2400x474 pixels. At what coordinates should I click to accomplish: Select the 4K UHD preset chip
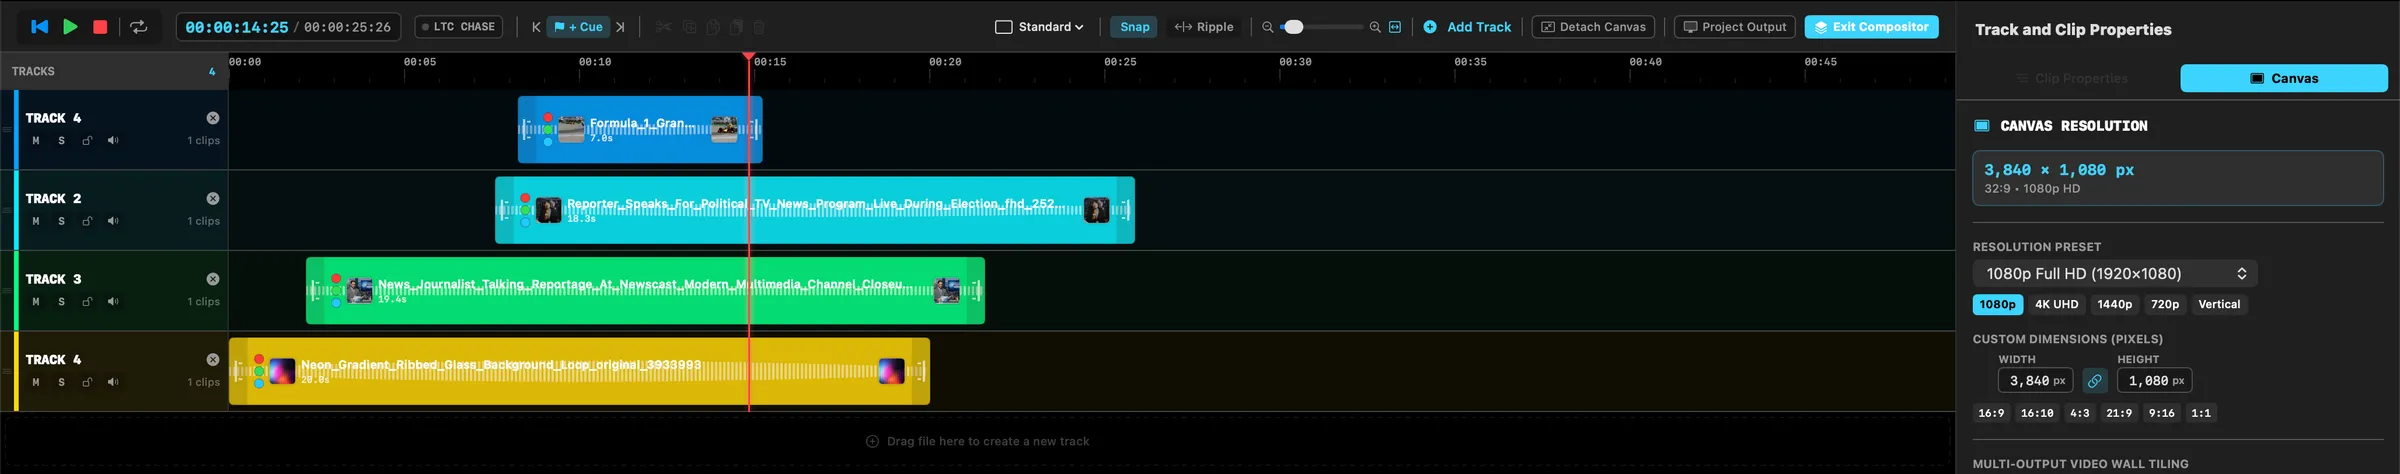(2056, 304)
